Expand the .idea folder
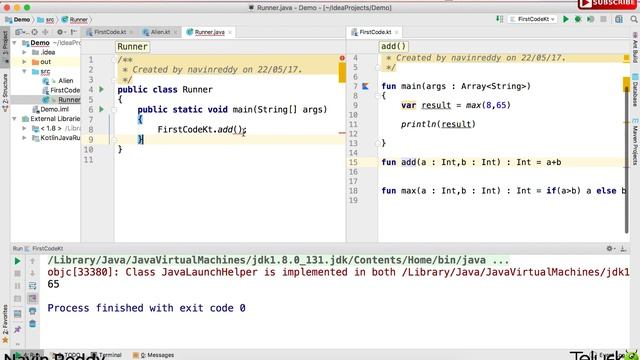This screenshot has width=640, height=360. tap(24, 52)
